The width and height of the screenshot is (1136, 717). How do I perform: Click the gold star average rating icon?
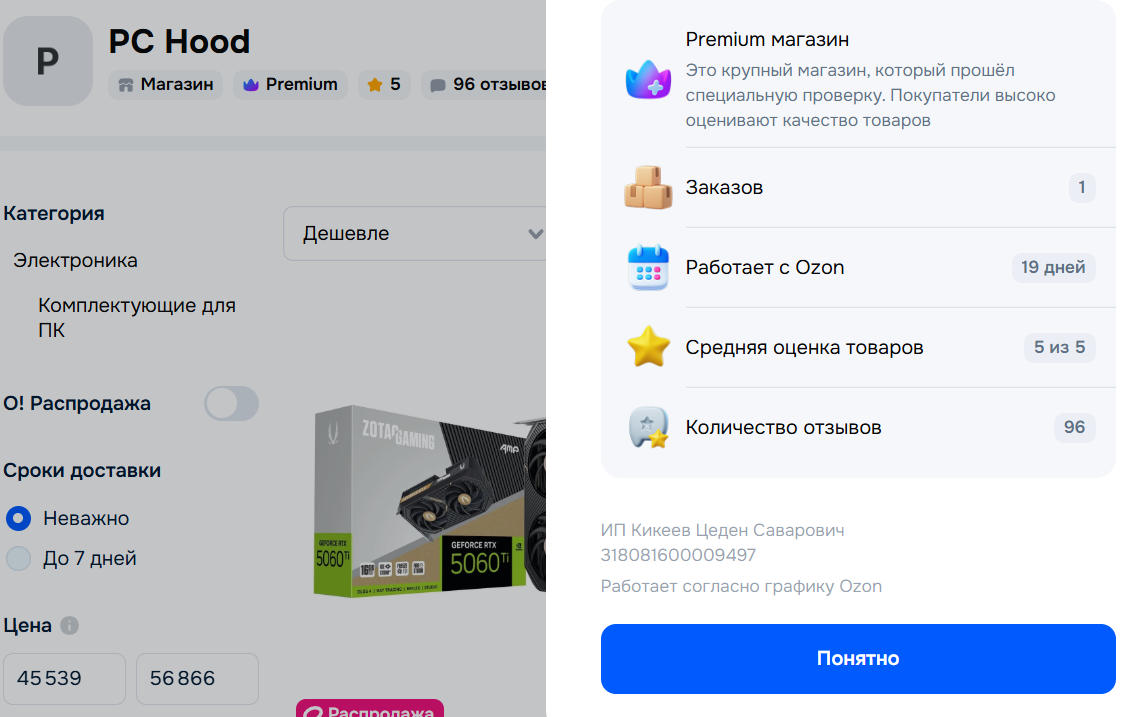coord(648,347)
